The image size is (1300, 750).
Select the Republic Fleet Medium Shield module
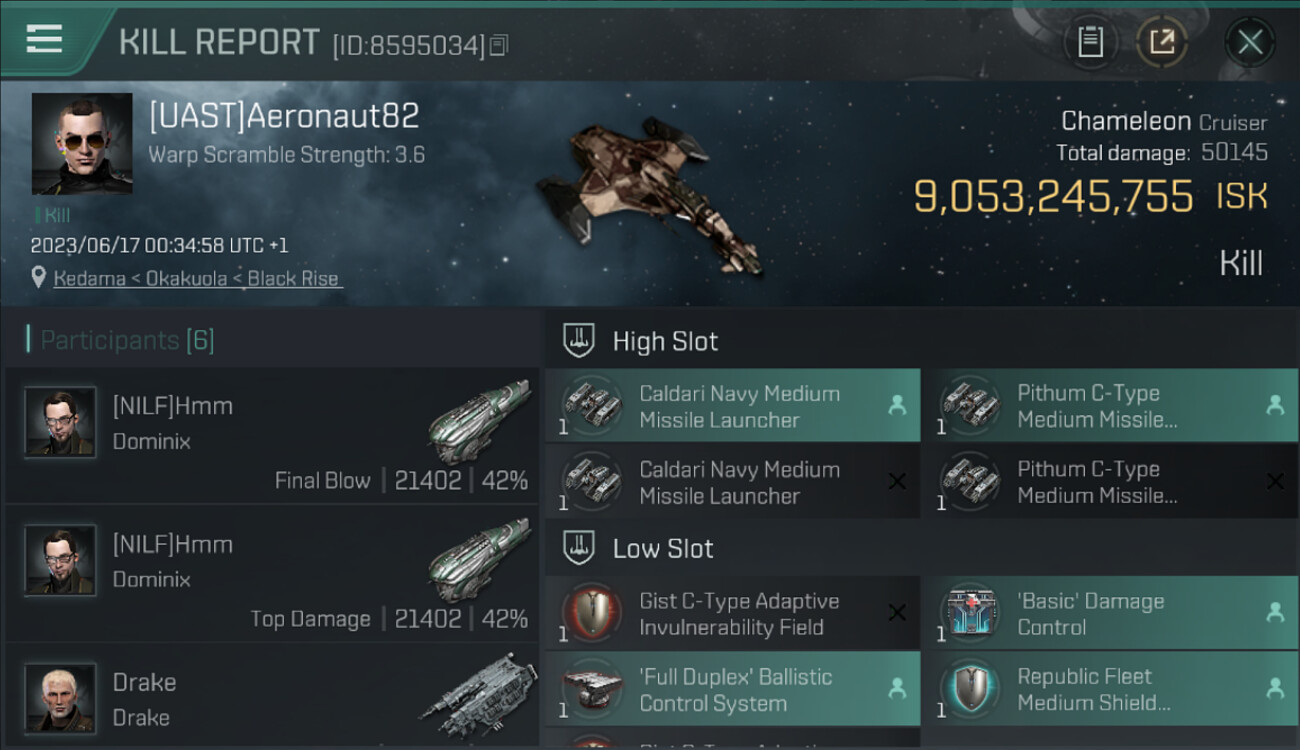[1110, 689]
